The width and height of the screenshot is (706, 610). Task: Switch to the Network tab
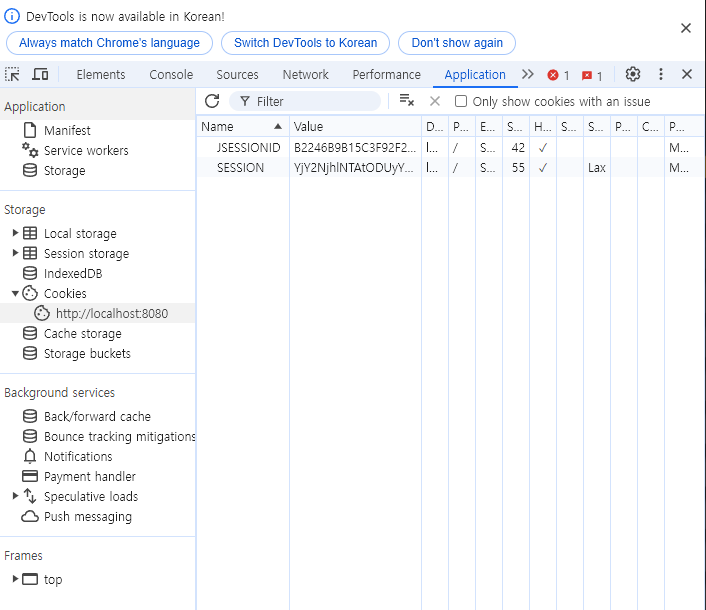(306, 75)
